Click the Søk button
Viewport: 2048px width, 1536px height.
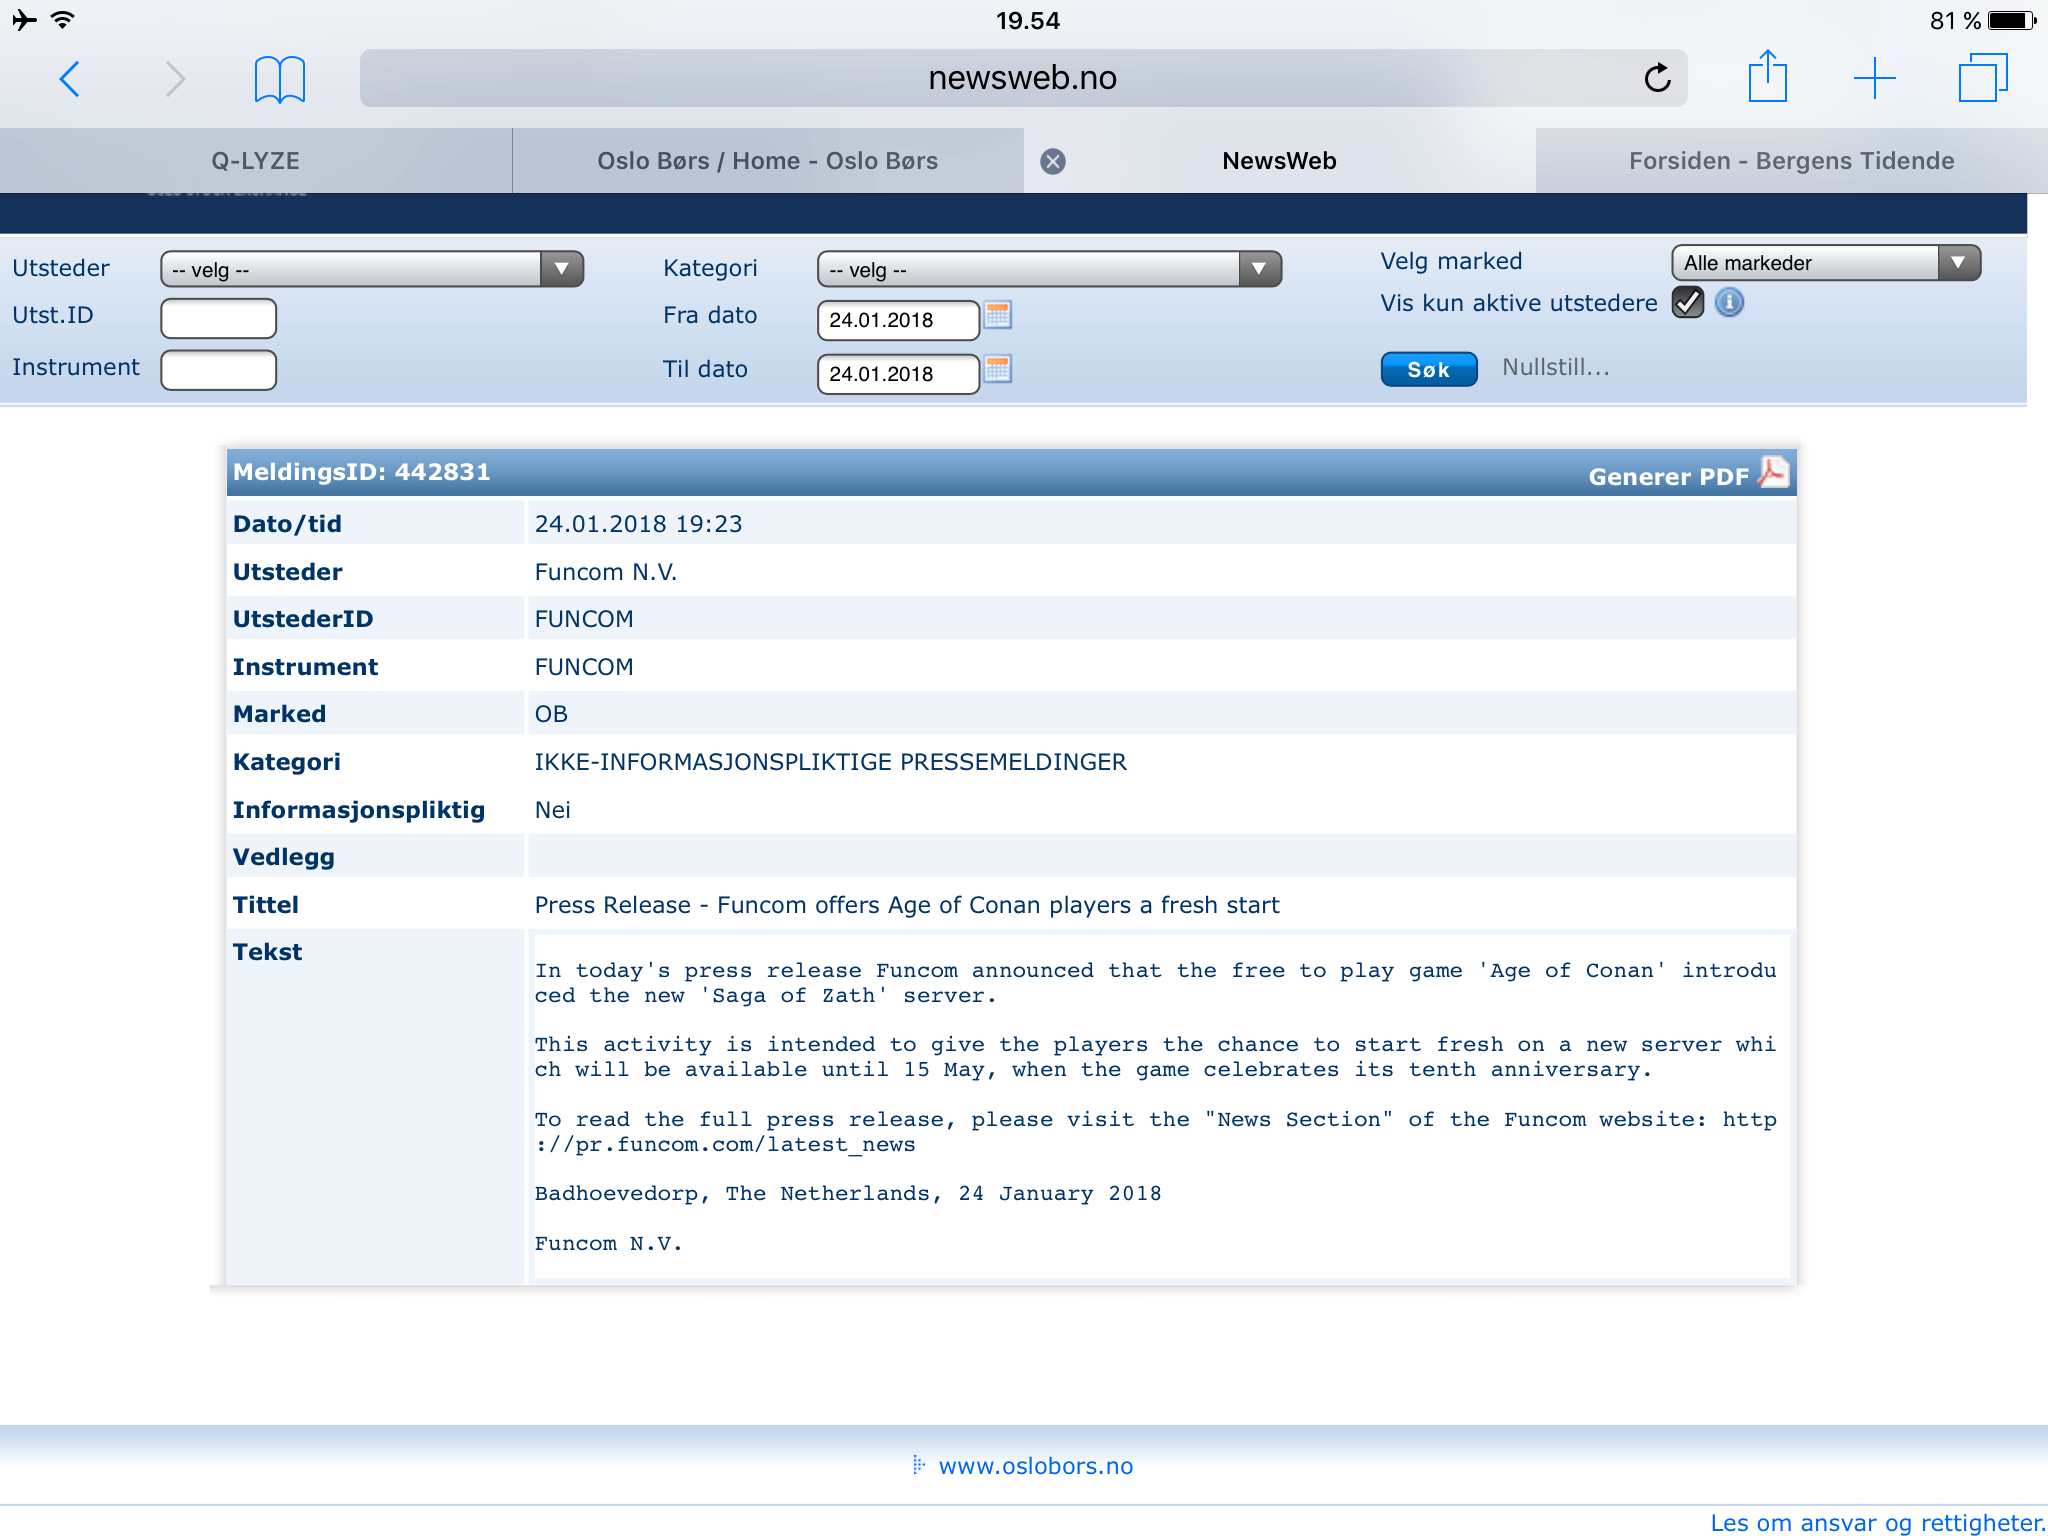point(1429,369)
